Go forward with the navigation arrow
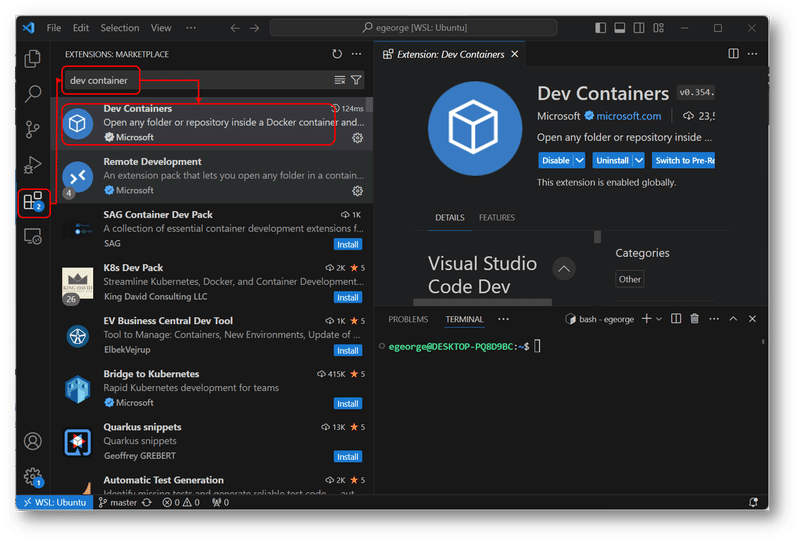This screenshot has height=541, width=800. coord(254,28)
